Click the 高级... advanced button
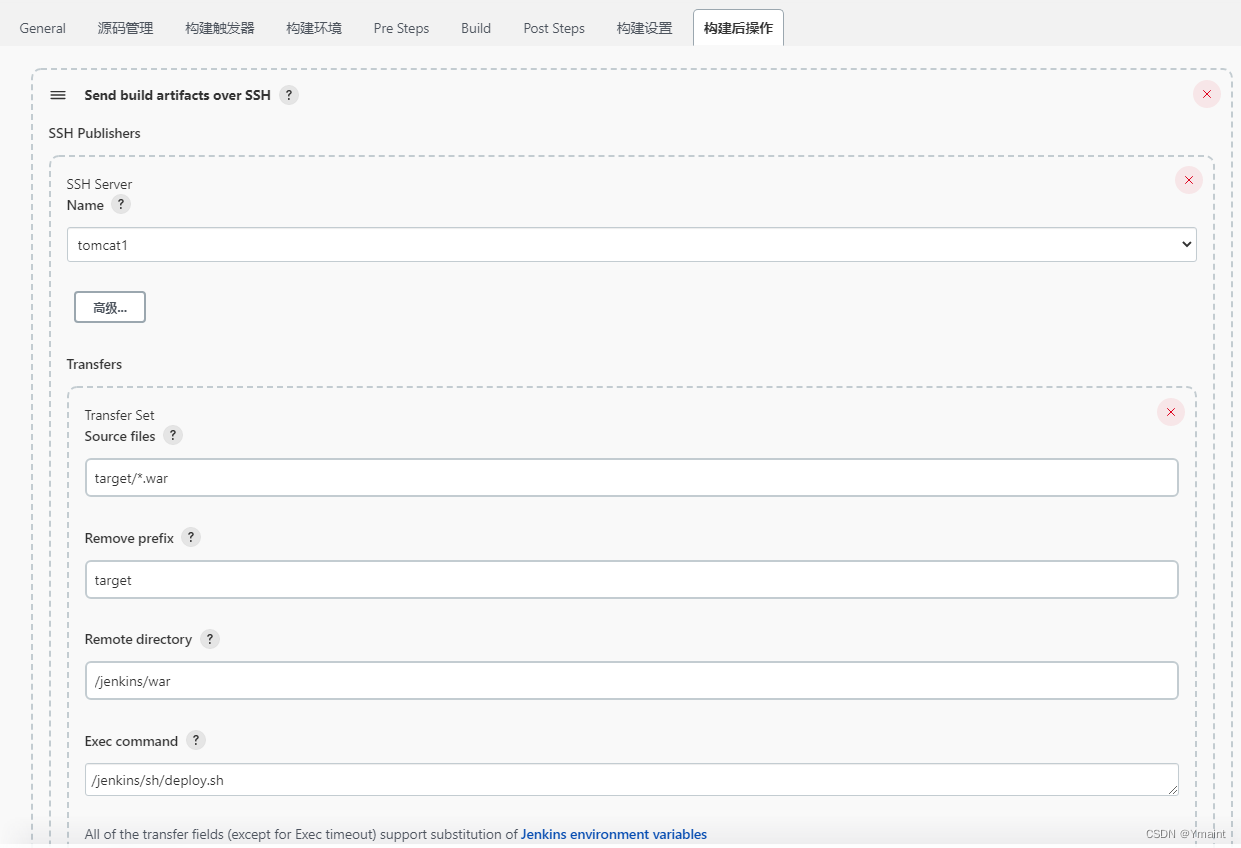1241x848 pixels. (x=110, y=307)
